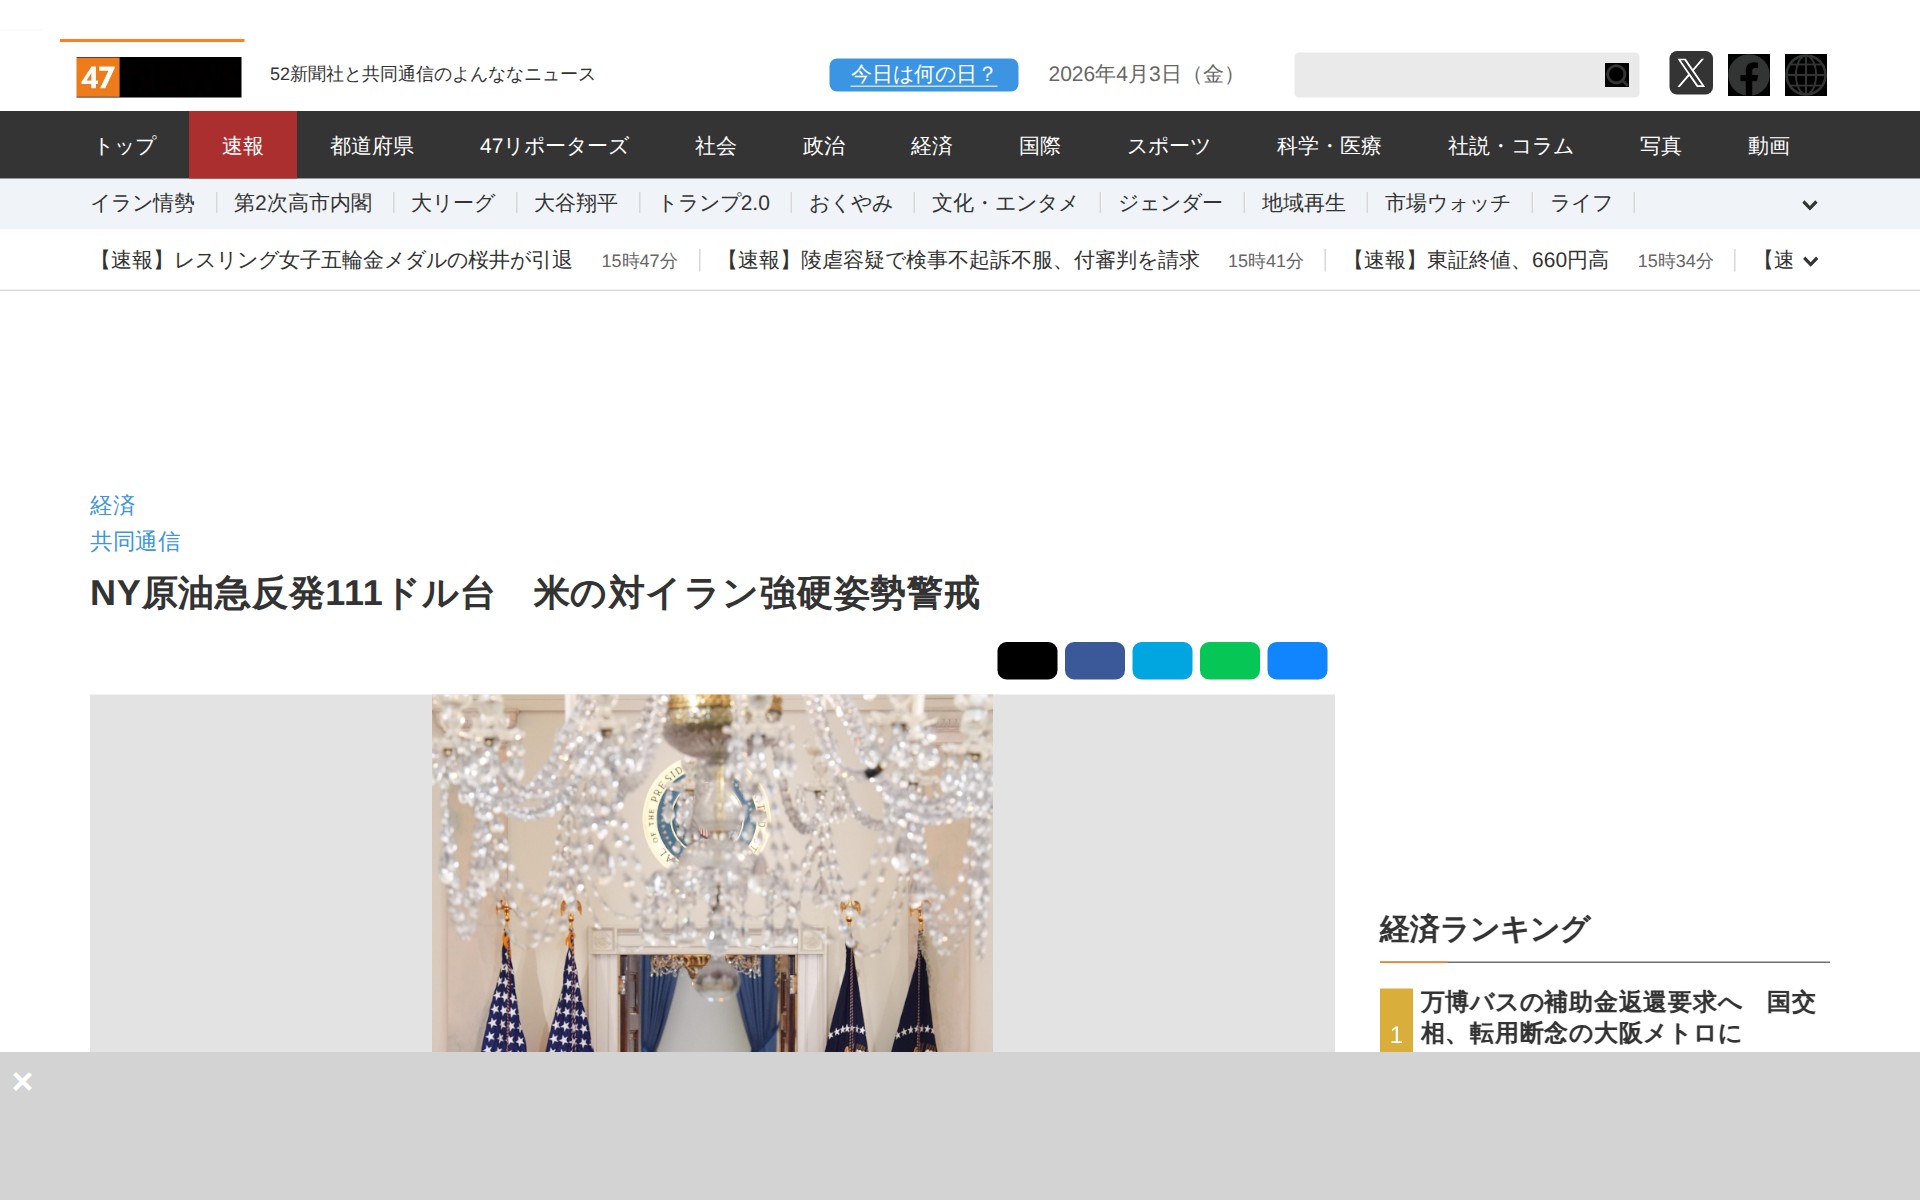Share article via green LINE button
Viewport: 1920px width, 1200px height.
1229,661
